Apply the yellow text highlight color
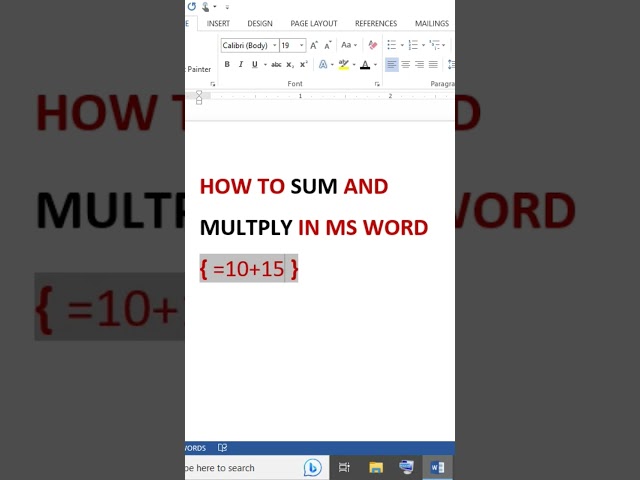640x480 pixels. point(344,64)
